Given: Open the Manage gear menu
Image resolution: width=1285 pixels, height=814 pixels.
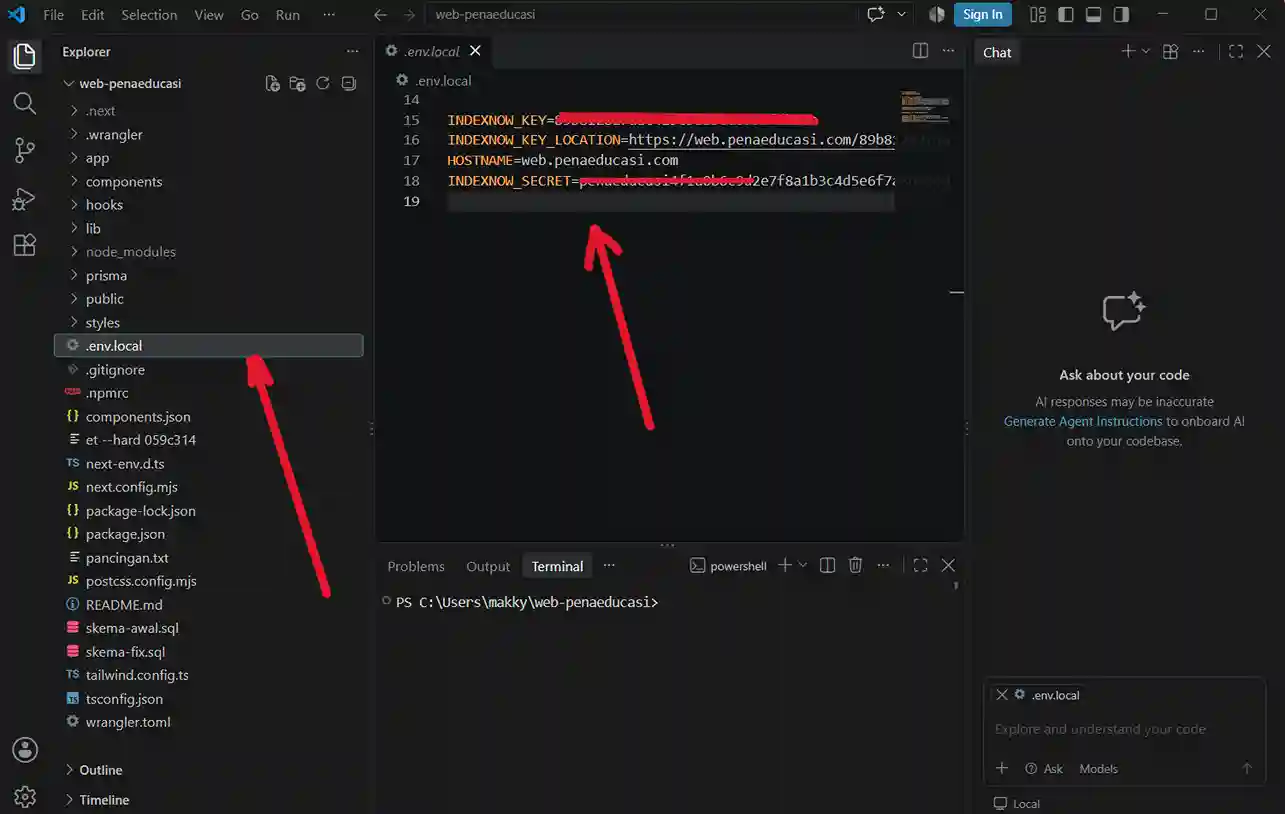Looking at the screenshot, I should point(25,797).
